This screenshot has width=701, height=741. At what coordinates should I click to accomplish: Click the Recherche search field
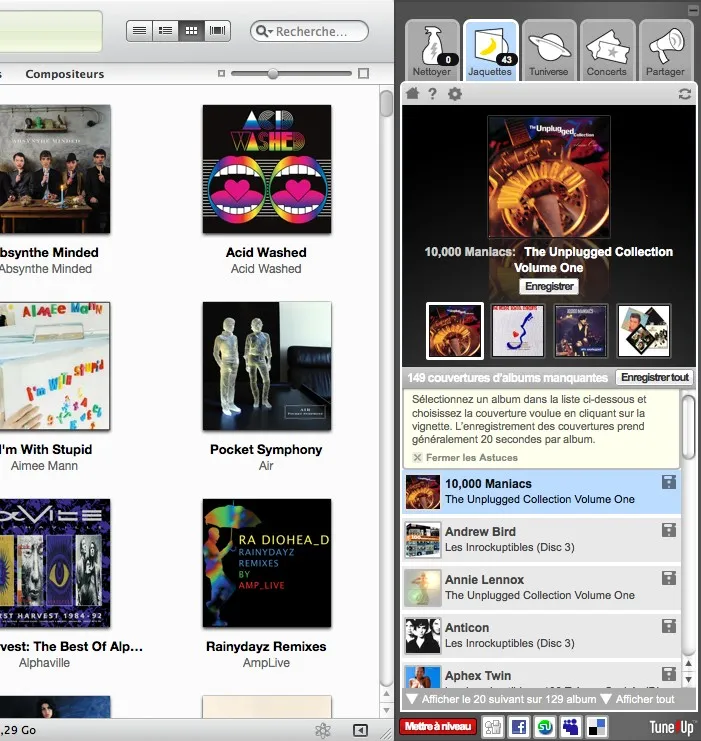click(309, 32)
